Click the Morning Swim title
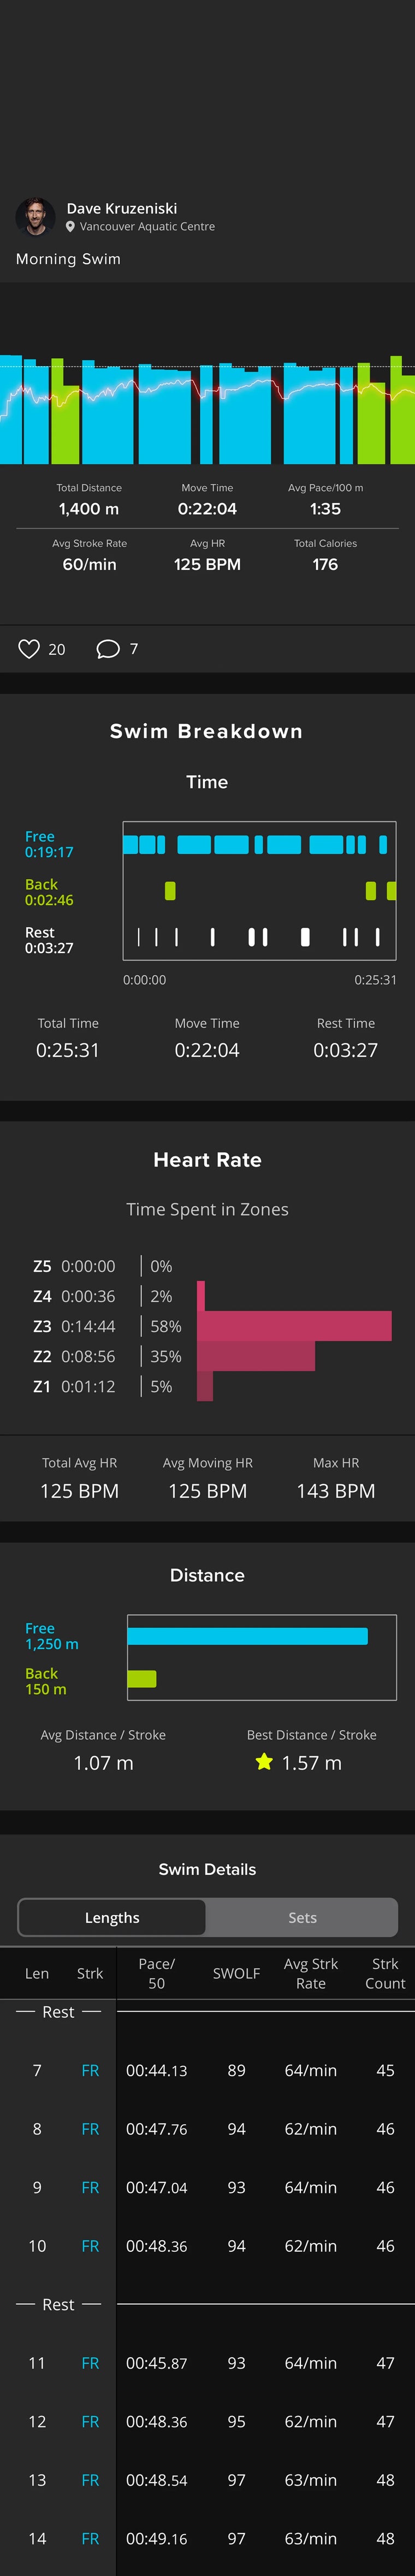 [68, 259]
